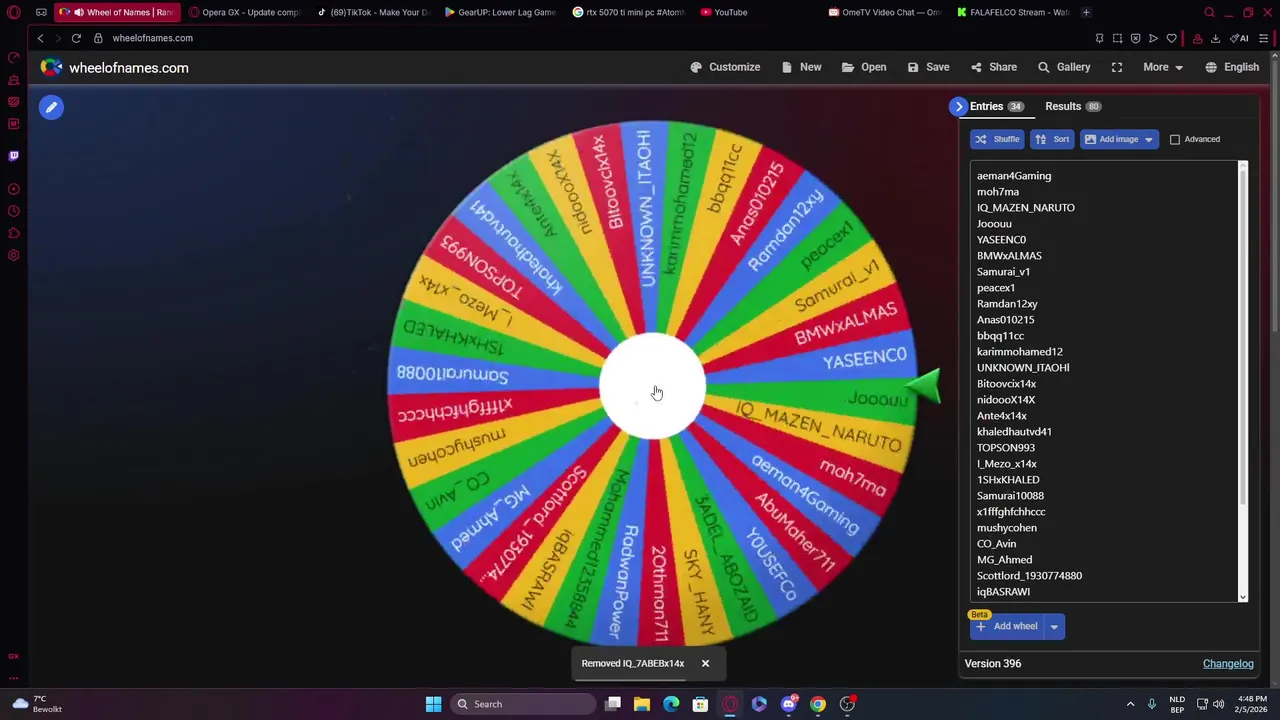Open the Add image dropdown
This screenshot has height=720, width=1280.
(x=1119, y=139)
